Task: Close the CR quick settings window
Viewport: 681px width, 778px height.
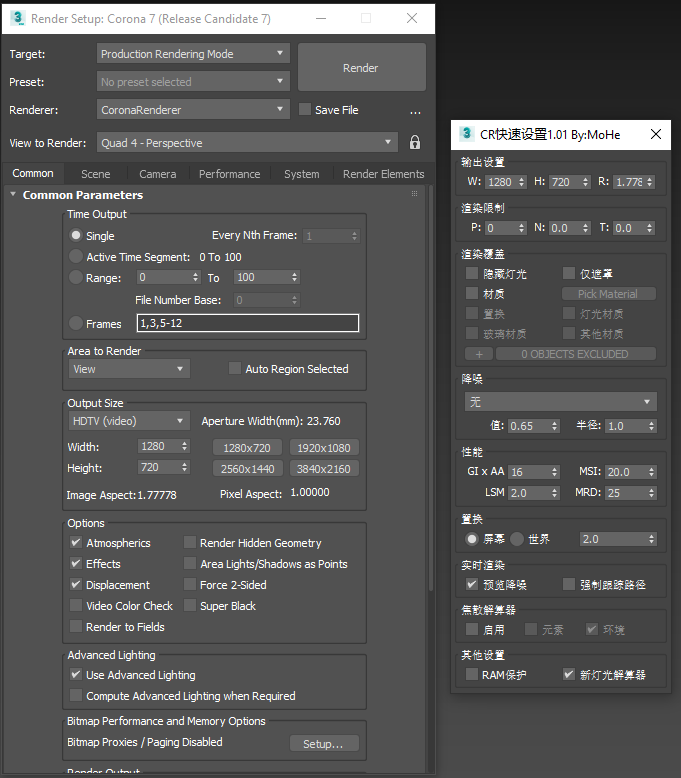Action: [x=656, y=134]
